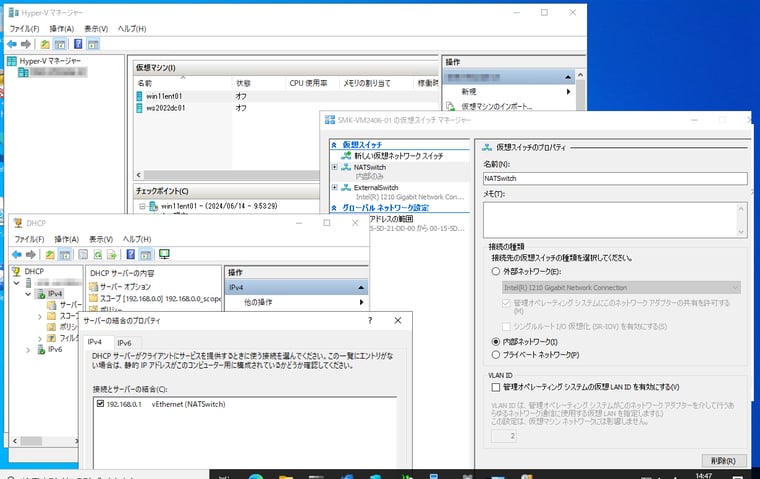Screen dimensions: 760x479
Task: Expand IPv6 node chevron in DHCP tree
Action: point(28,350)
